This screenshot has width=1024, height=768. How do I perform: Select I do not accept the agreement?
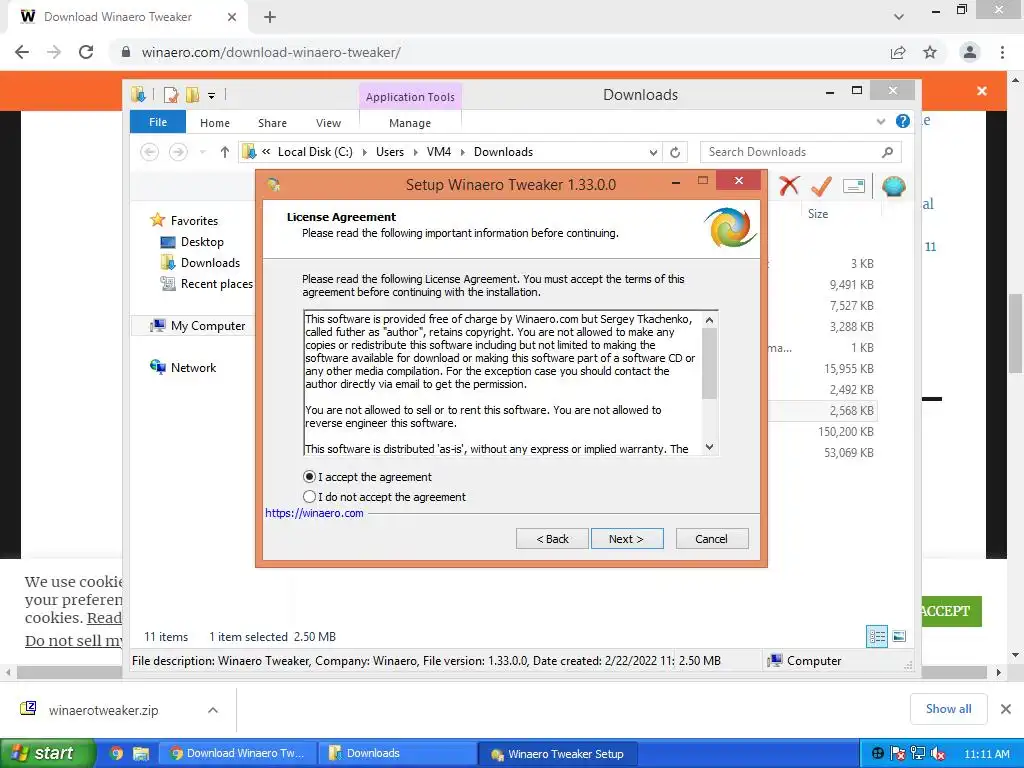coord(310,497)
